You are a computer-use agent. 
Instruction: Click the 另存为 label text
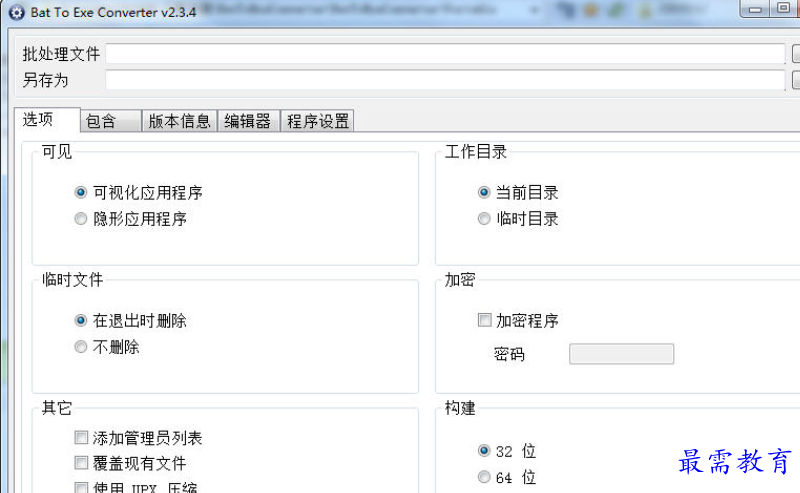[x=45, y=80]
